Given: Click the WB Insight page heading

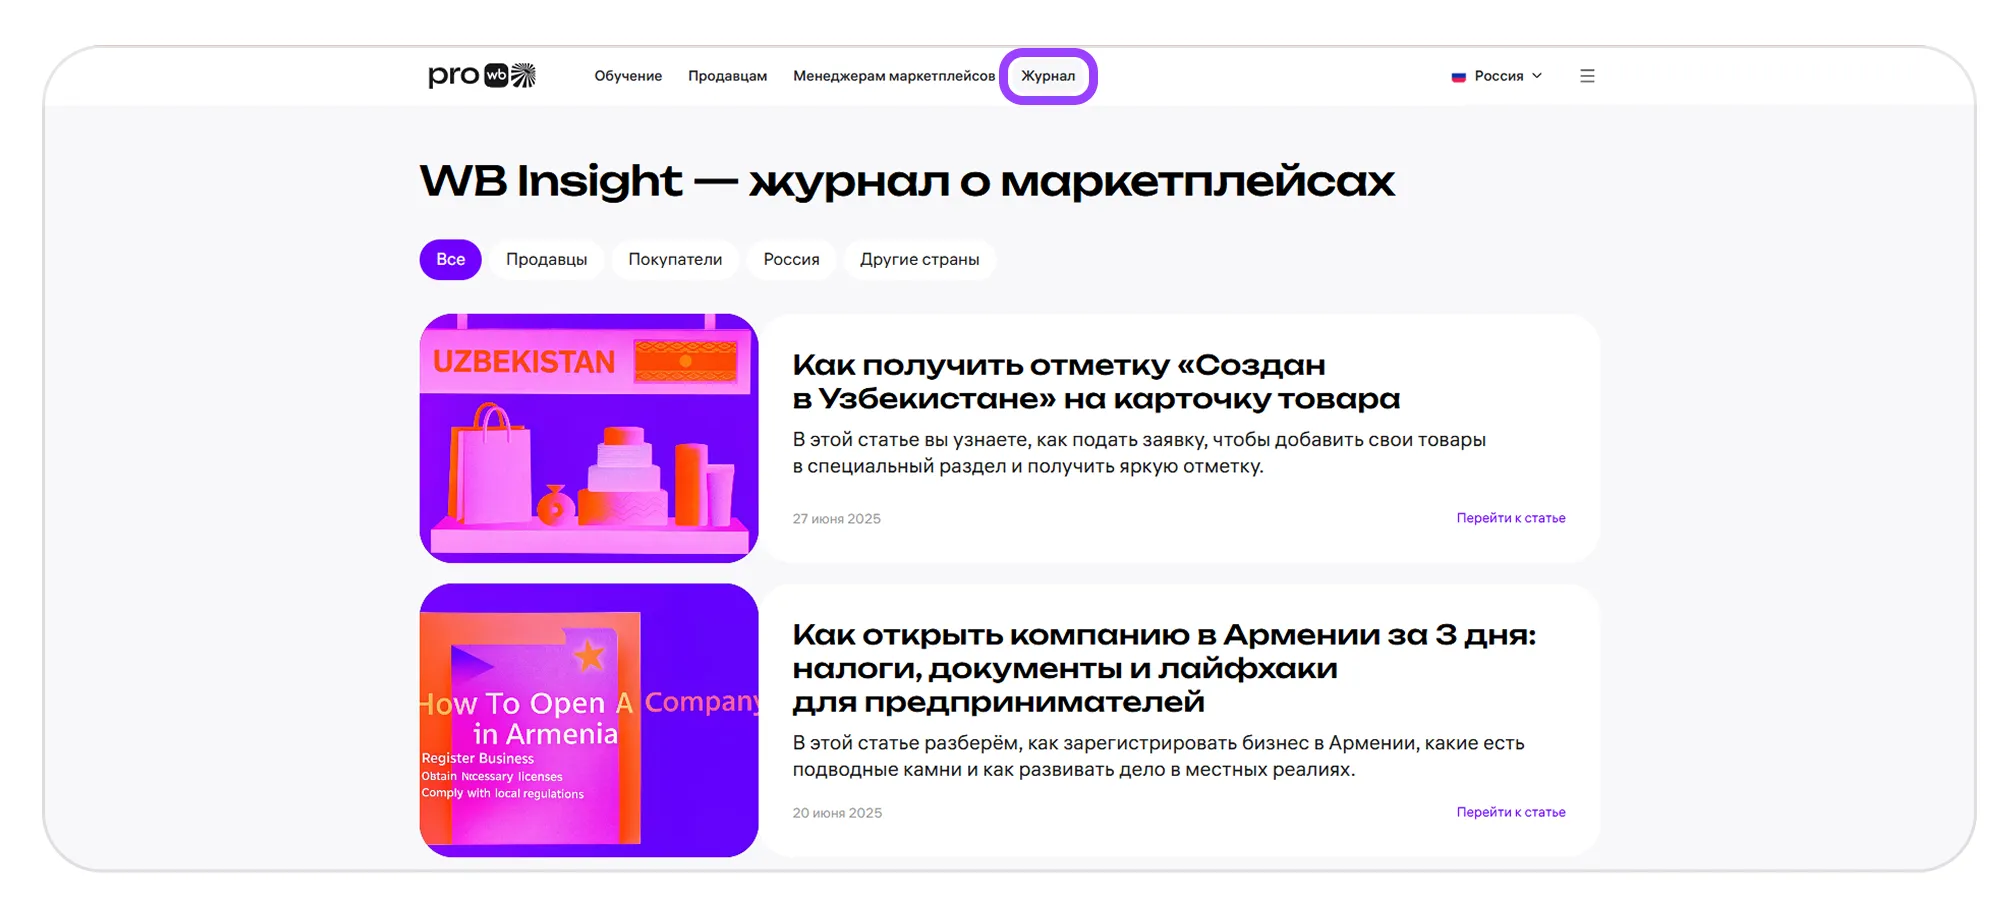Looking at the screenshot, I should 907,181.
